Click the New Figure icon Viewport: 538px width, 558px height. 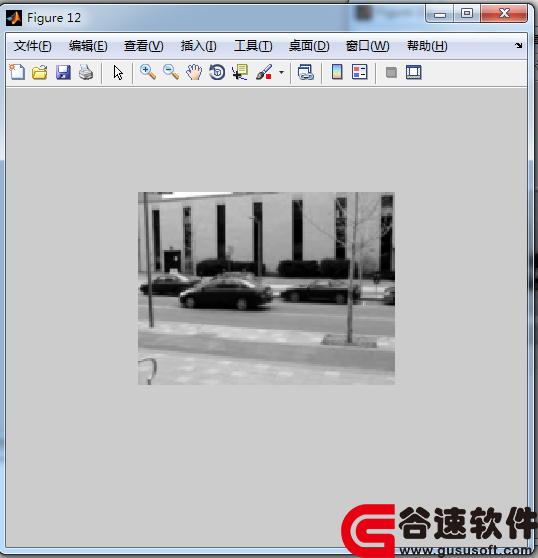[17, 72]
